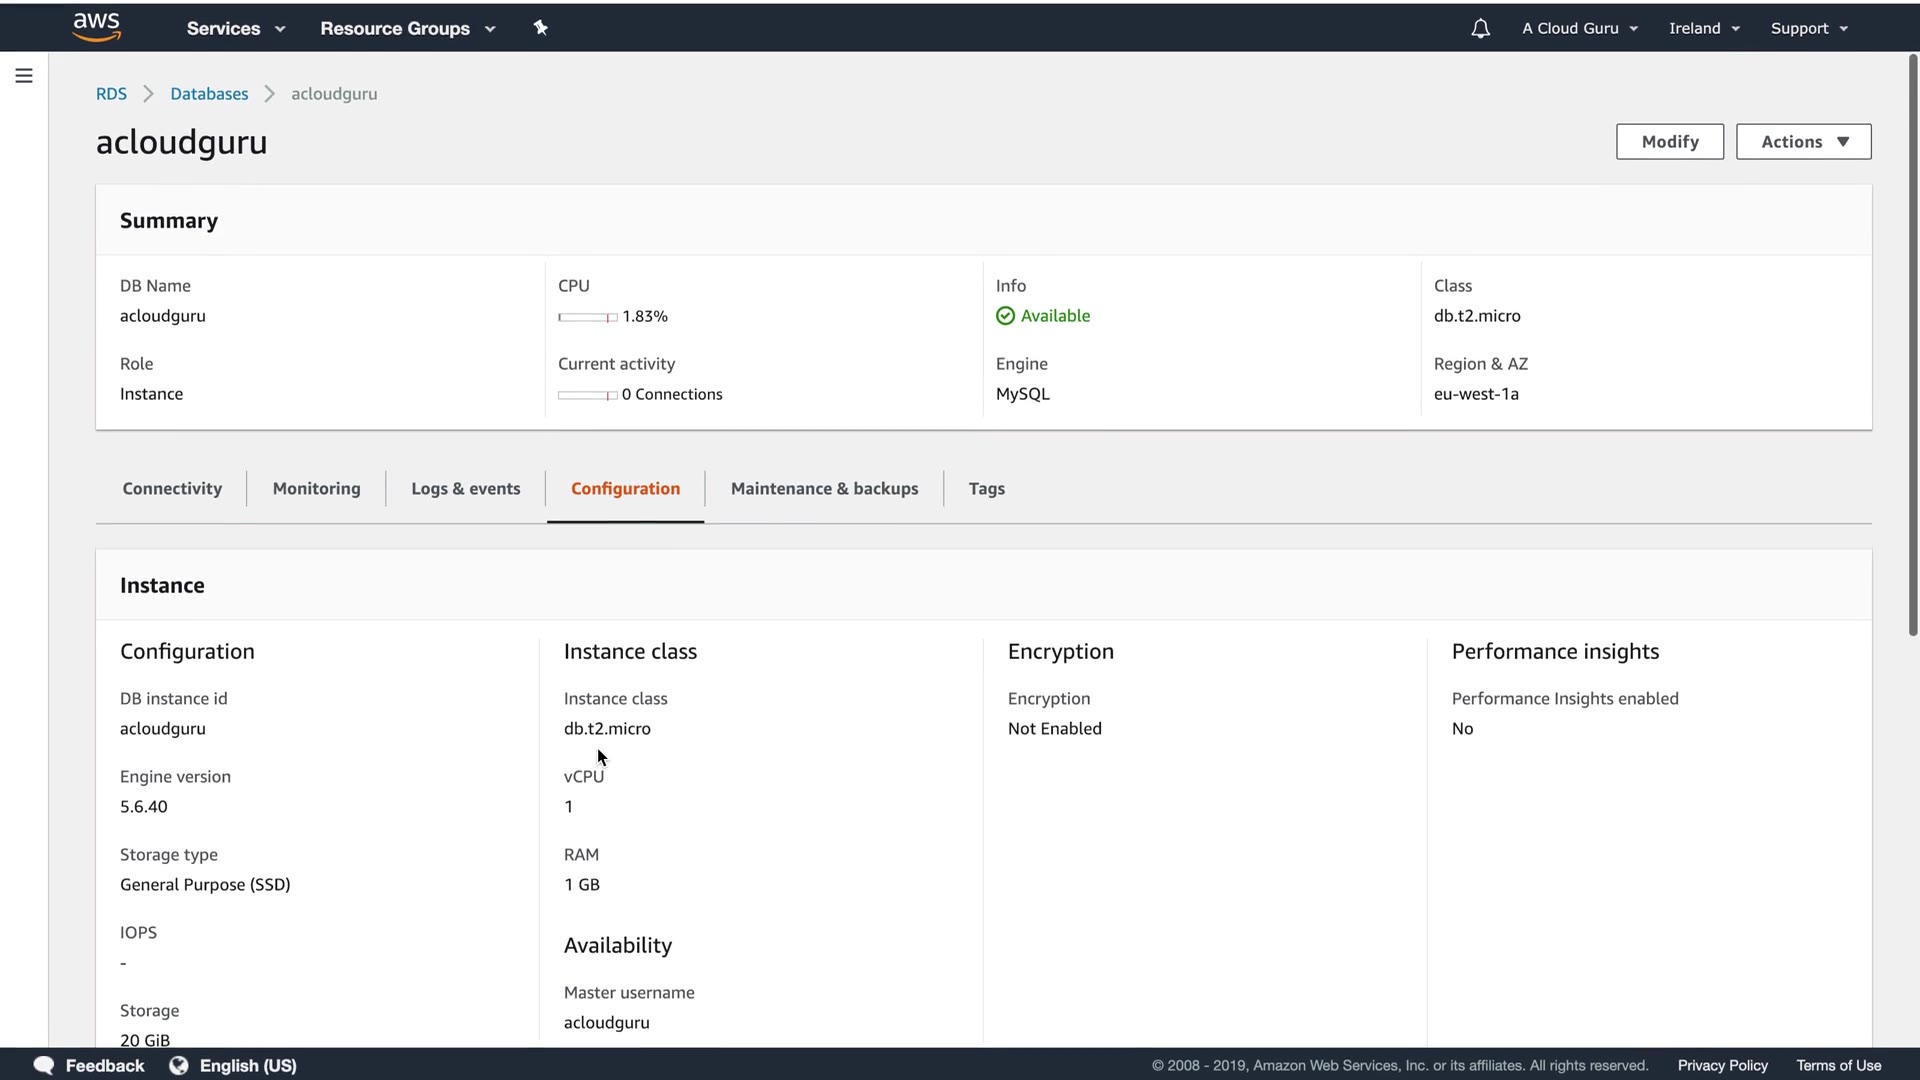Open the hamburger side navigation menu

click(x=24, y=76)
